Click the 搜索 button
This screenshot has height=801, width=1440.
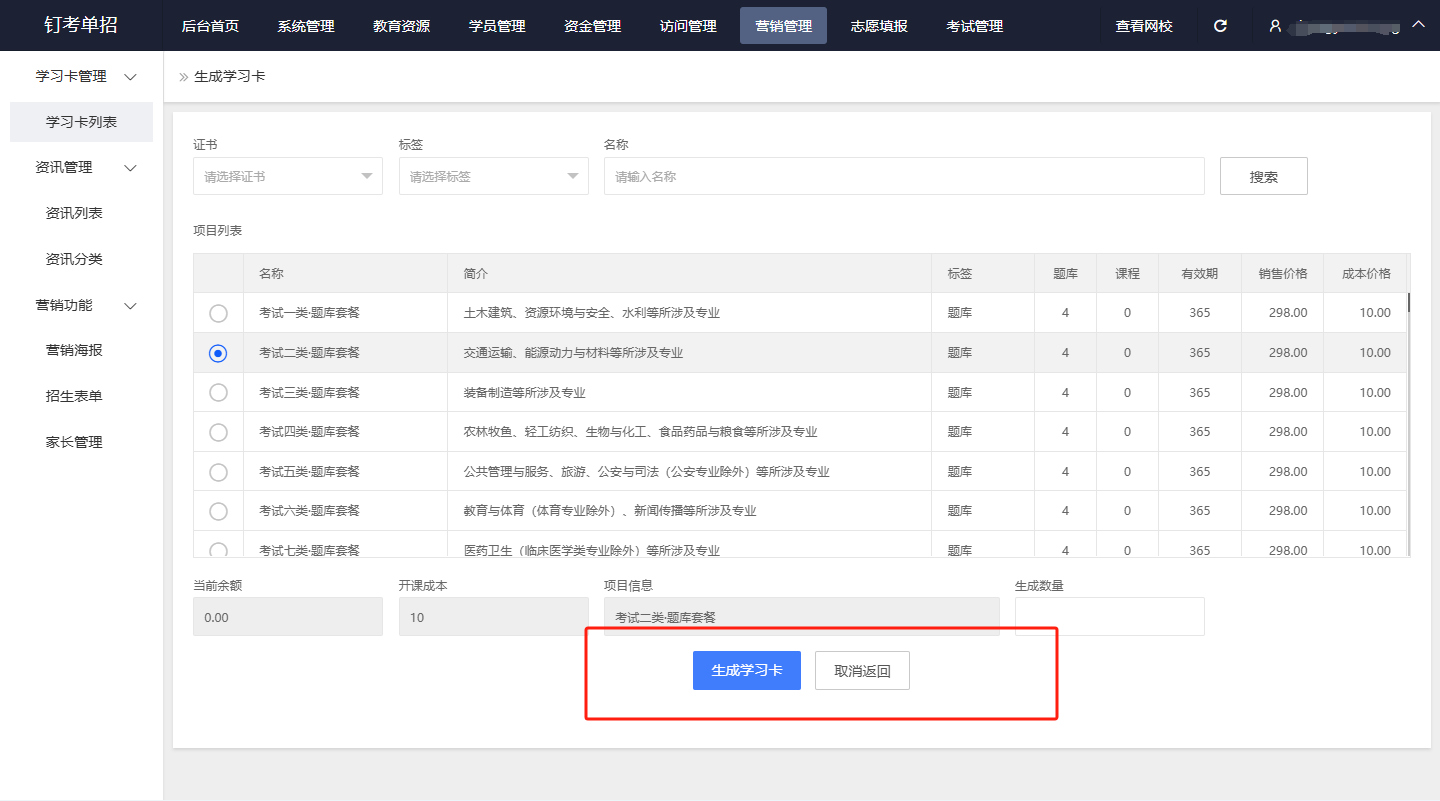(1263, 177)
